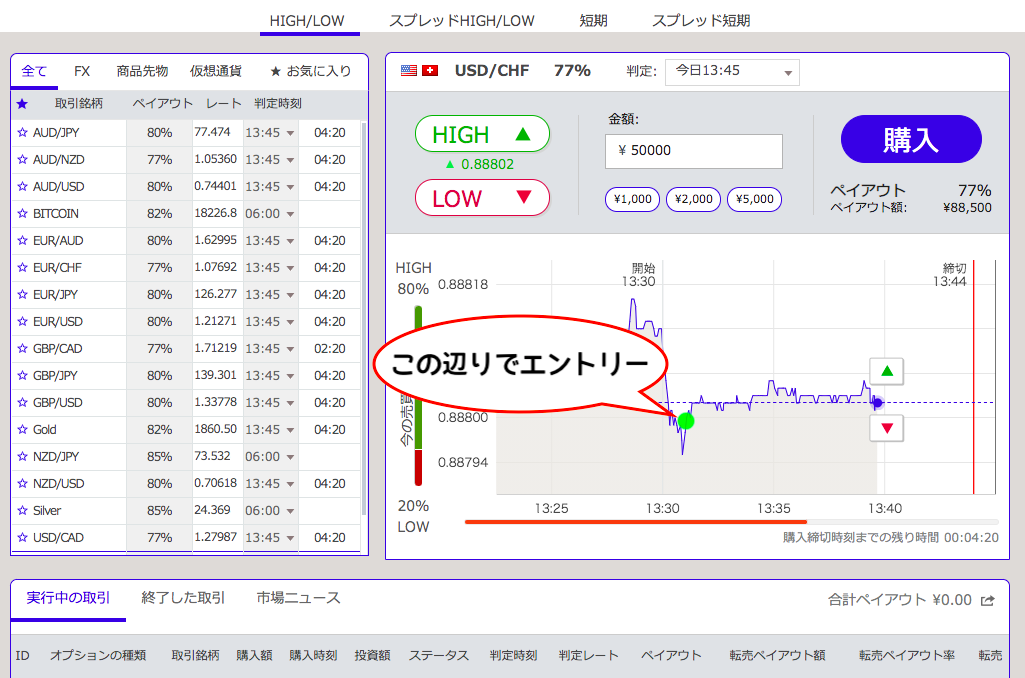Click the purple 購入 purchase button
This screenshot has height=678, width=1025.
pyautogui.click(x=911, y=139)
